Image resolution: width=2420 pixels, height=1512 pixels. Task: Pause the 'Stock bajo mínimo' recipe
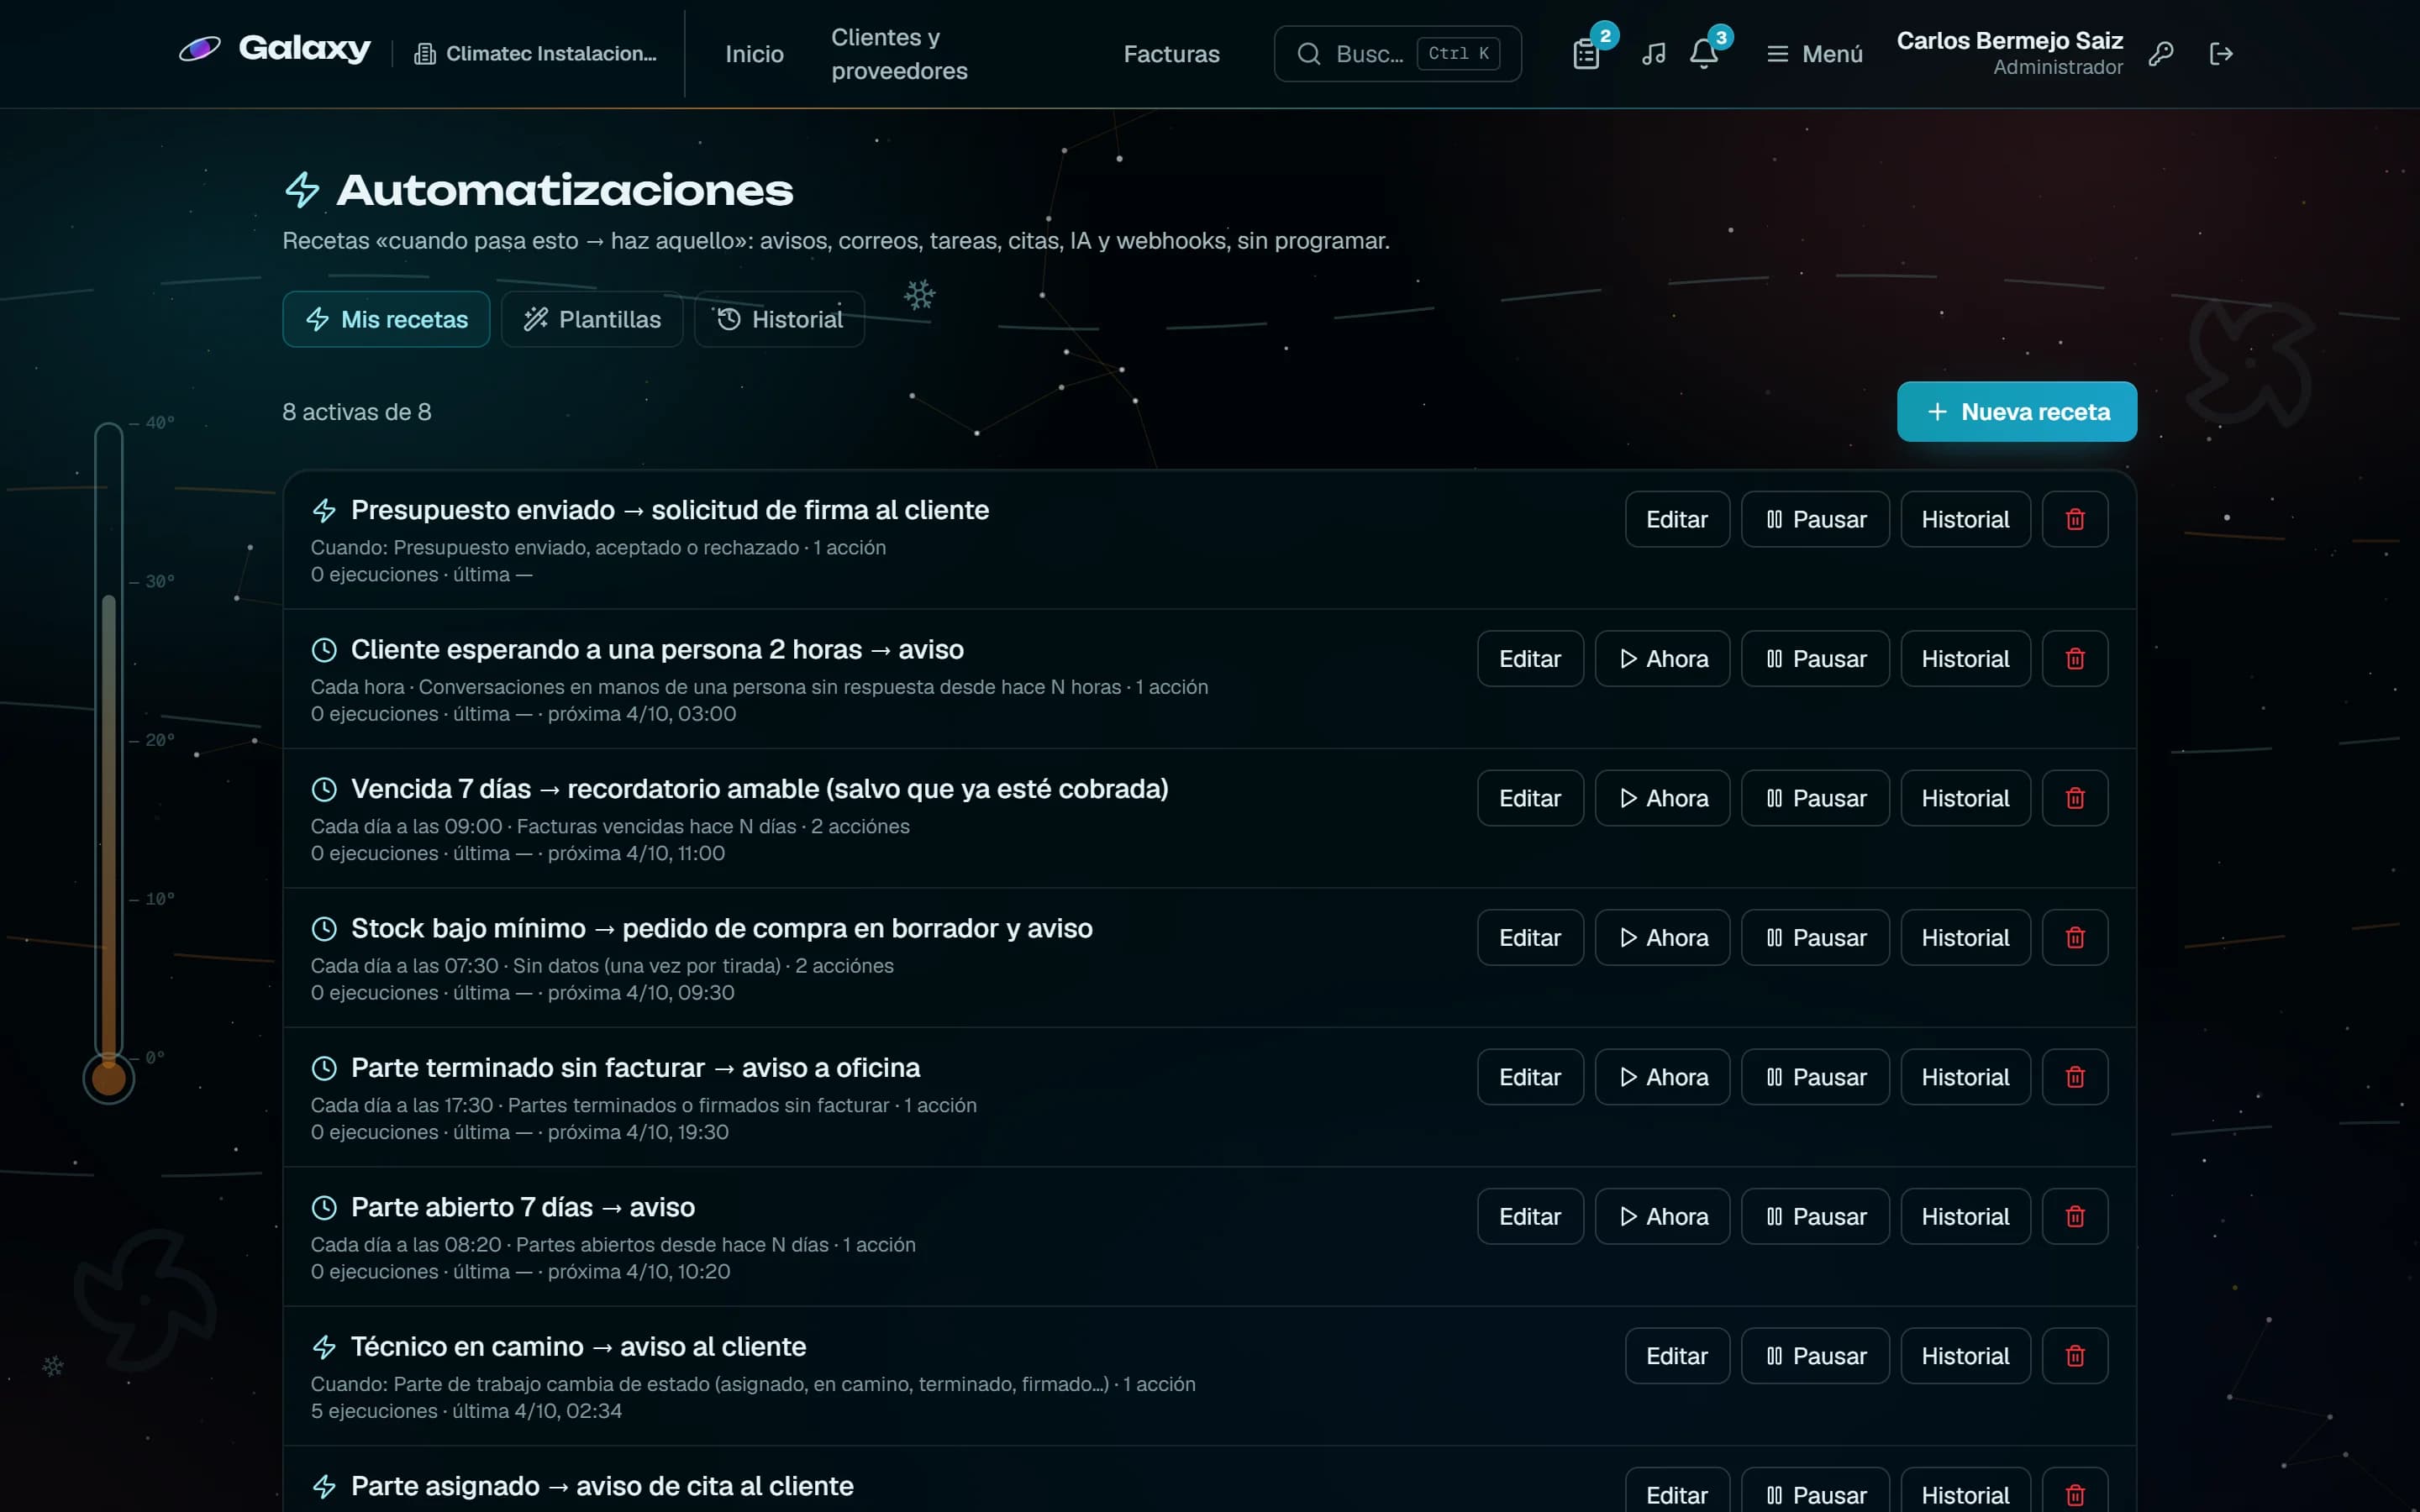[x=1815, y=937]
